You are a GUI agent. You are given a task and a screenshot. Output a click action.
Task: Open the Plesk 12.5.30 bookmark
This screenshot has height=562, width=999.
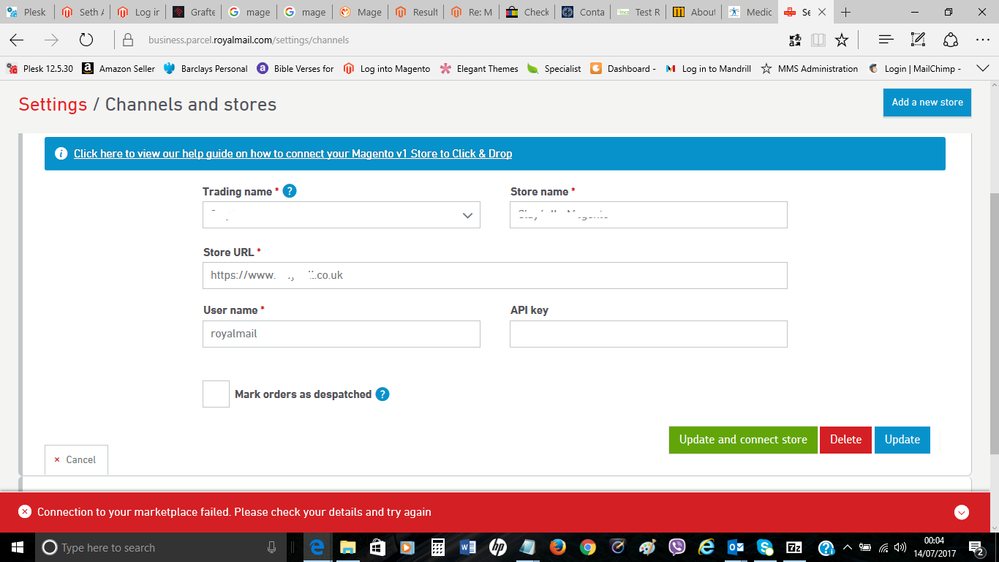(x=40, y=68)
